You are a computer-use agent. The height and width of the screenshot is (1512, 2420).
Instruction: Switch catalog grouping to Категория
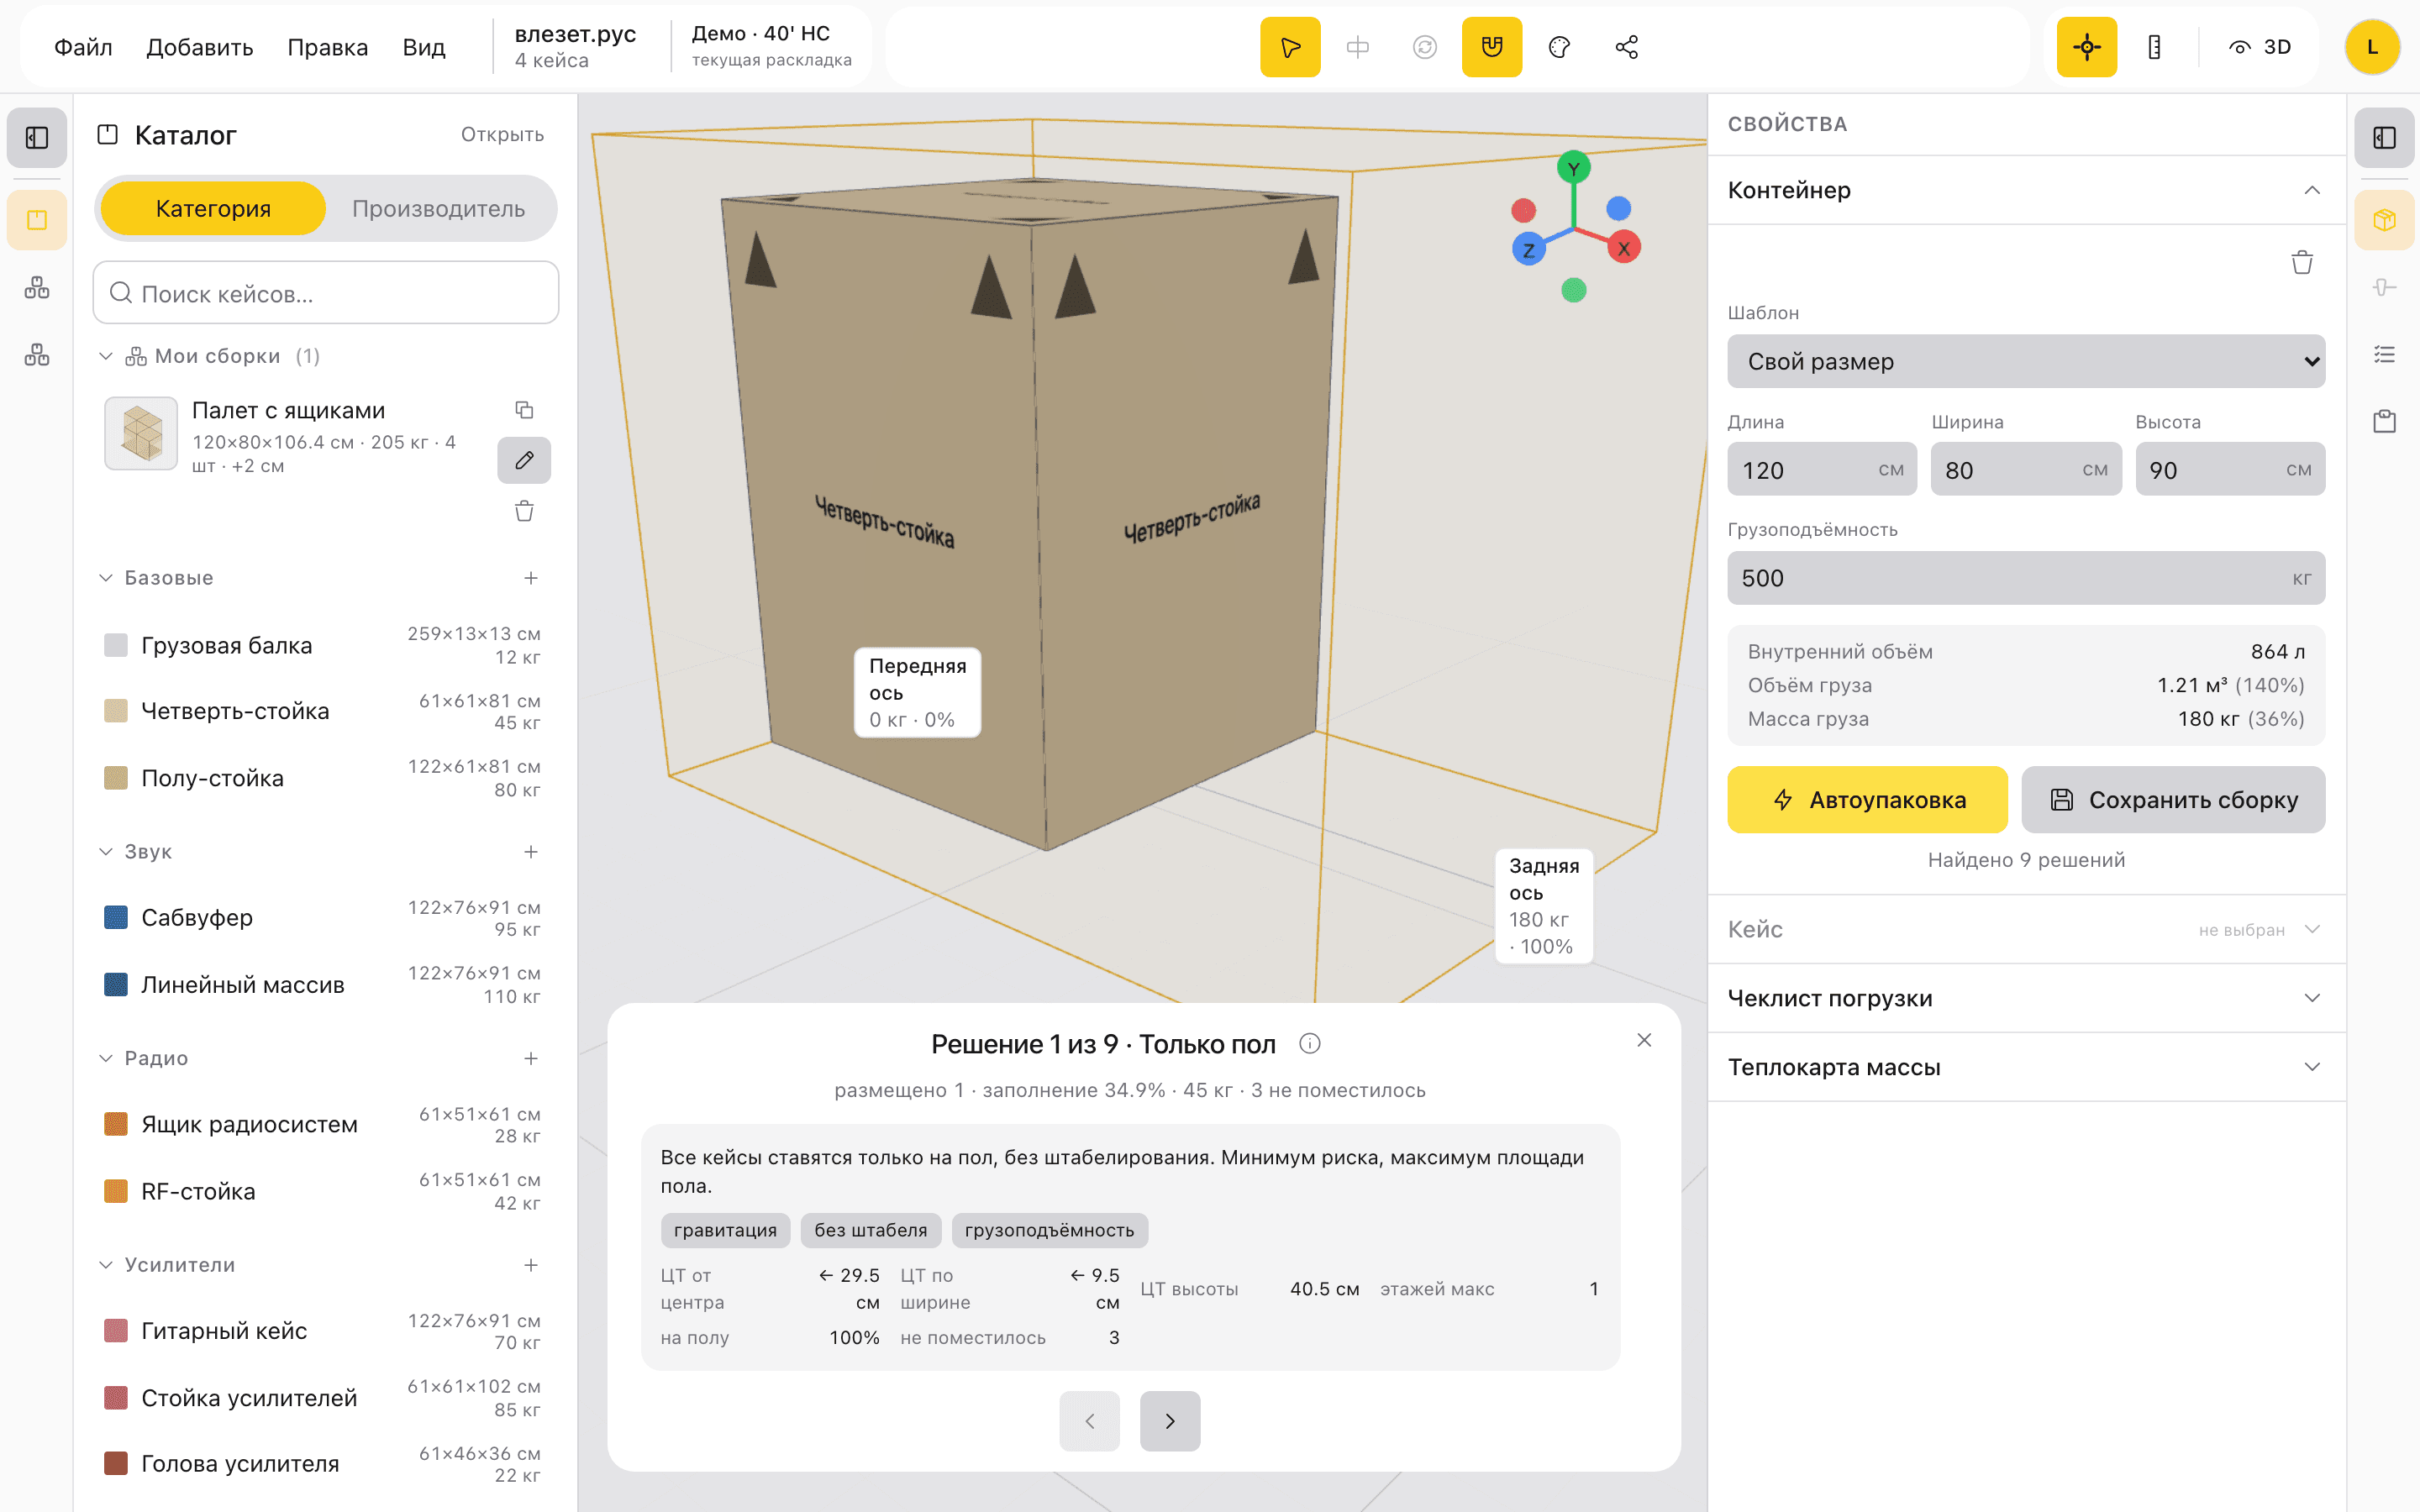[213, 208]
